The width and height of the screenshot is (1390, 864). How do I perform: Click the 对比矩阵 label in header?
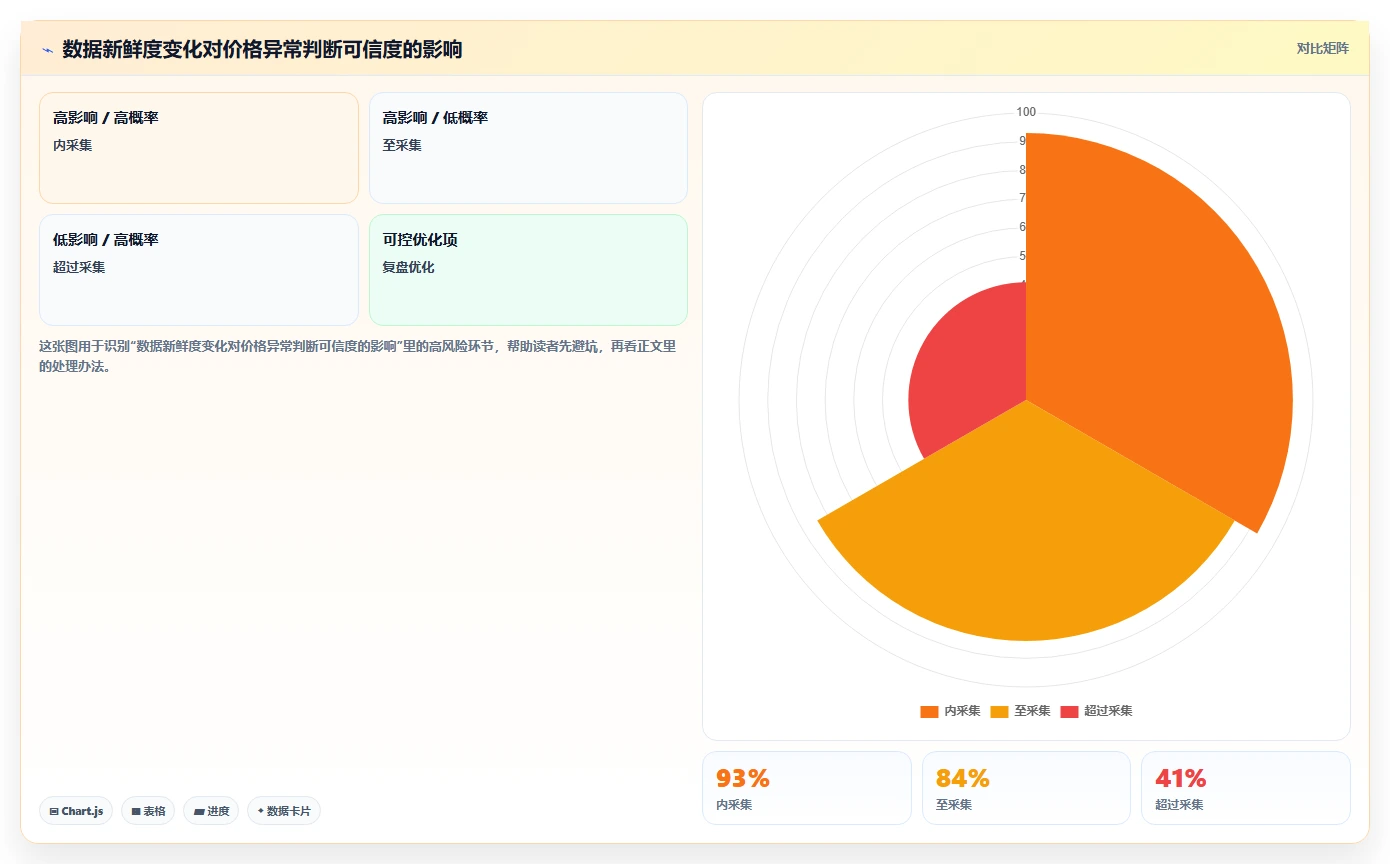[1322, 48]
